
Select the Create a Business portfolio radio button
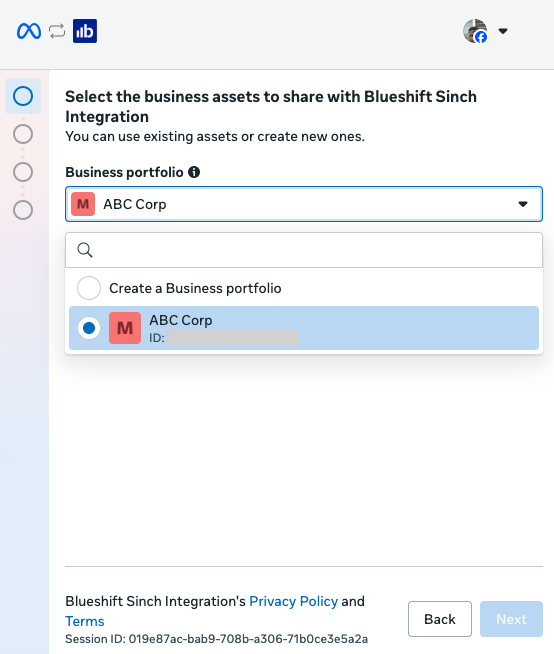89,288
